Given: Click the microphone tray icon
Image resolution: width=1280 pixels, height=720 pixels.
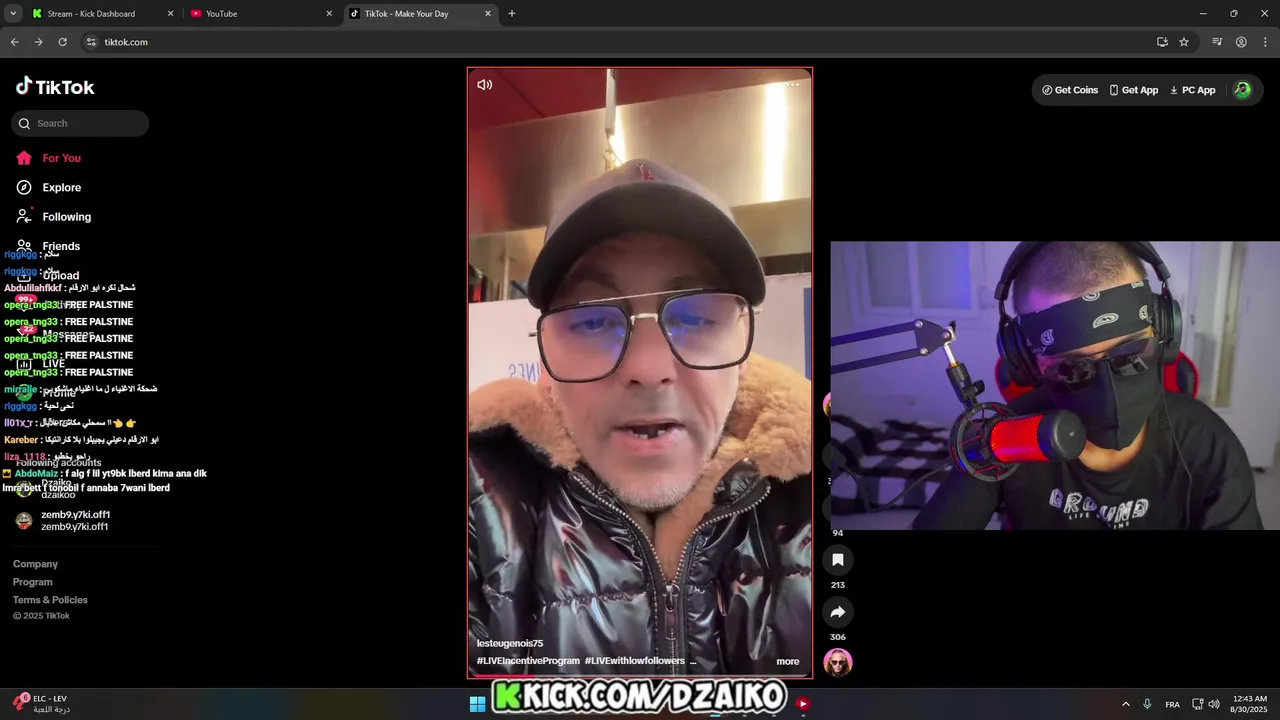Looking at the screenshot, I should coord(1147,704).
